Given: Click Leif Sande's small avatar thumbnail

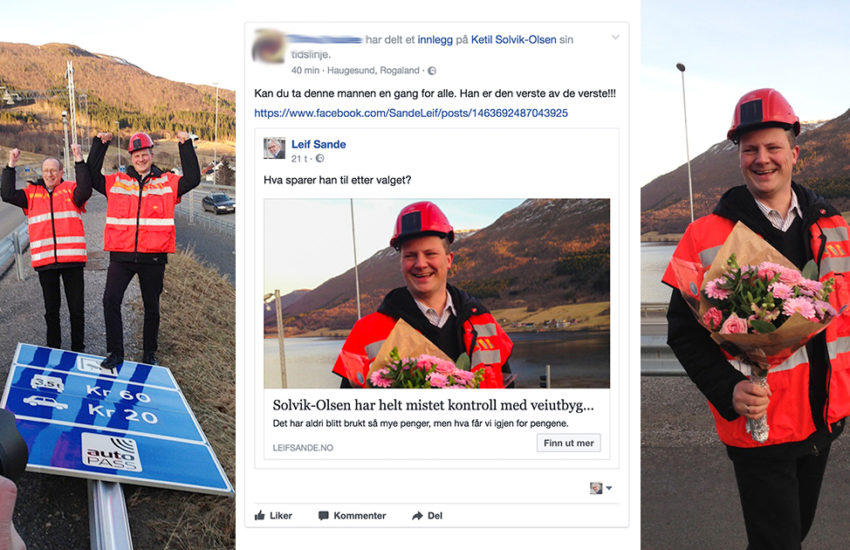Looking at the screenshot, I should point(274,148).
